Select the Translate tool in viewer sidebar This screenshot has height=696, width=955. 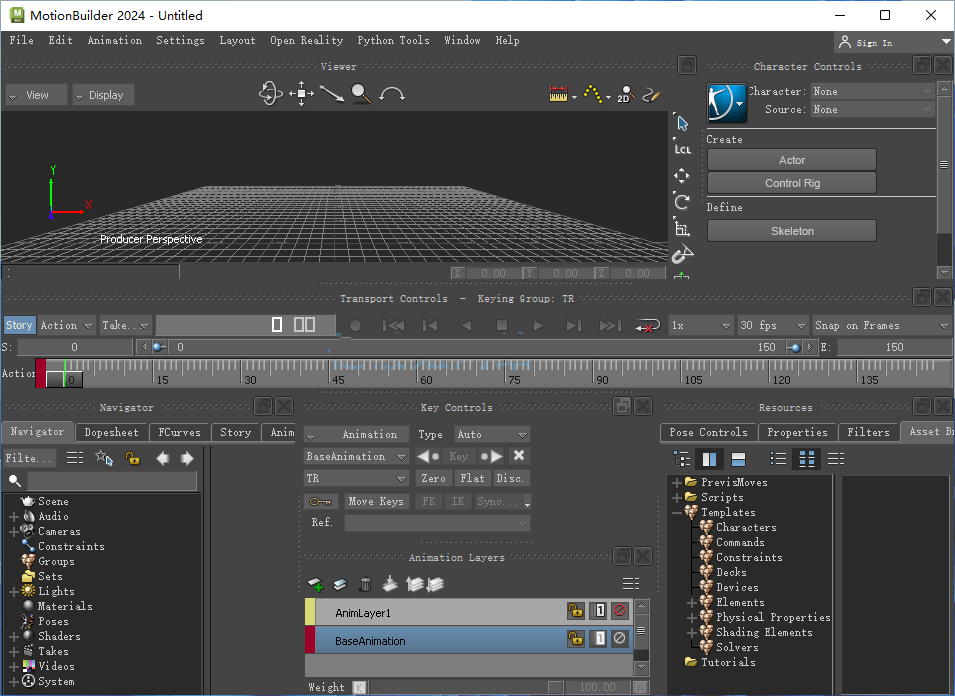click(x=682, y=176)
